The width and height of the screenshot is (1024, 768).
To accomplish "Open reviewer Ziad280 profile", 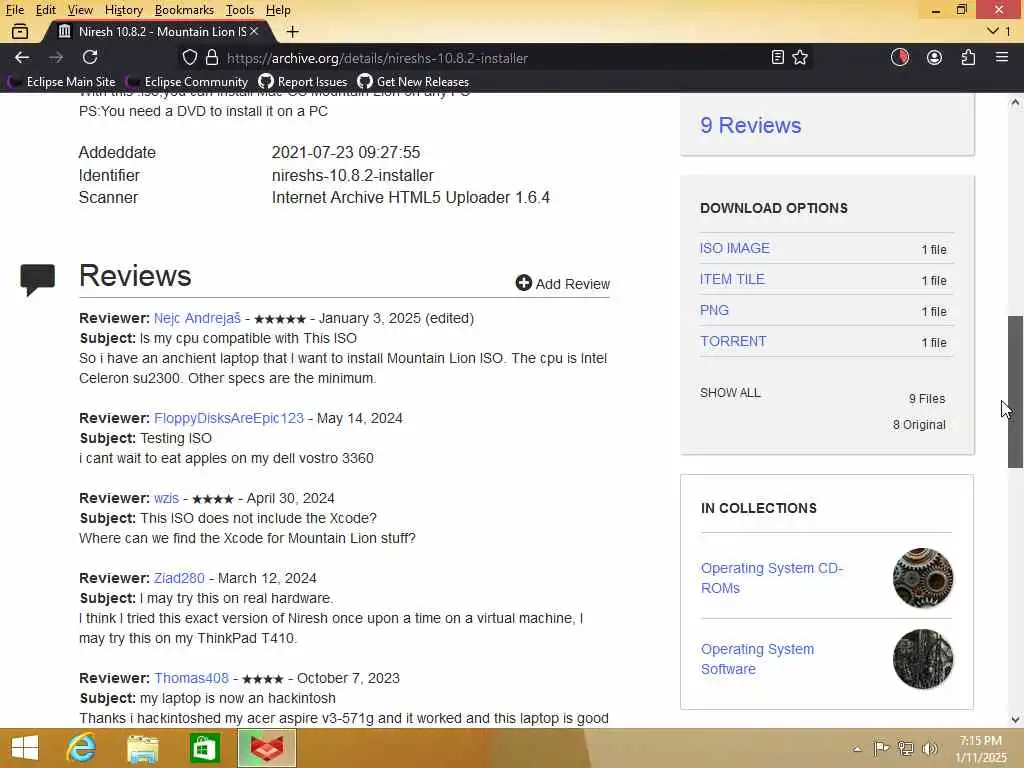I will coord(179,578).
